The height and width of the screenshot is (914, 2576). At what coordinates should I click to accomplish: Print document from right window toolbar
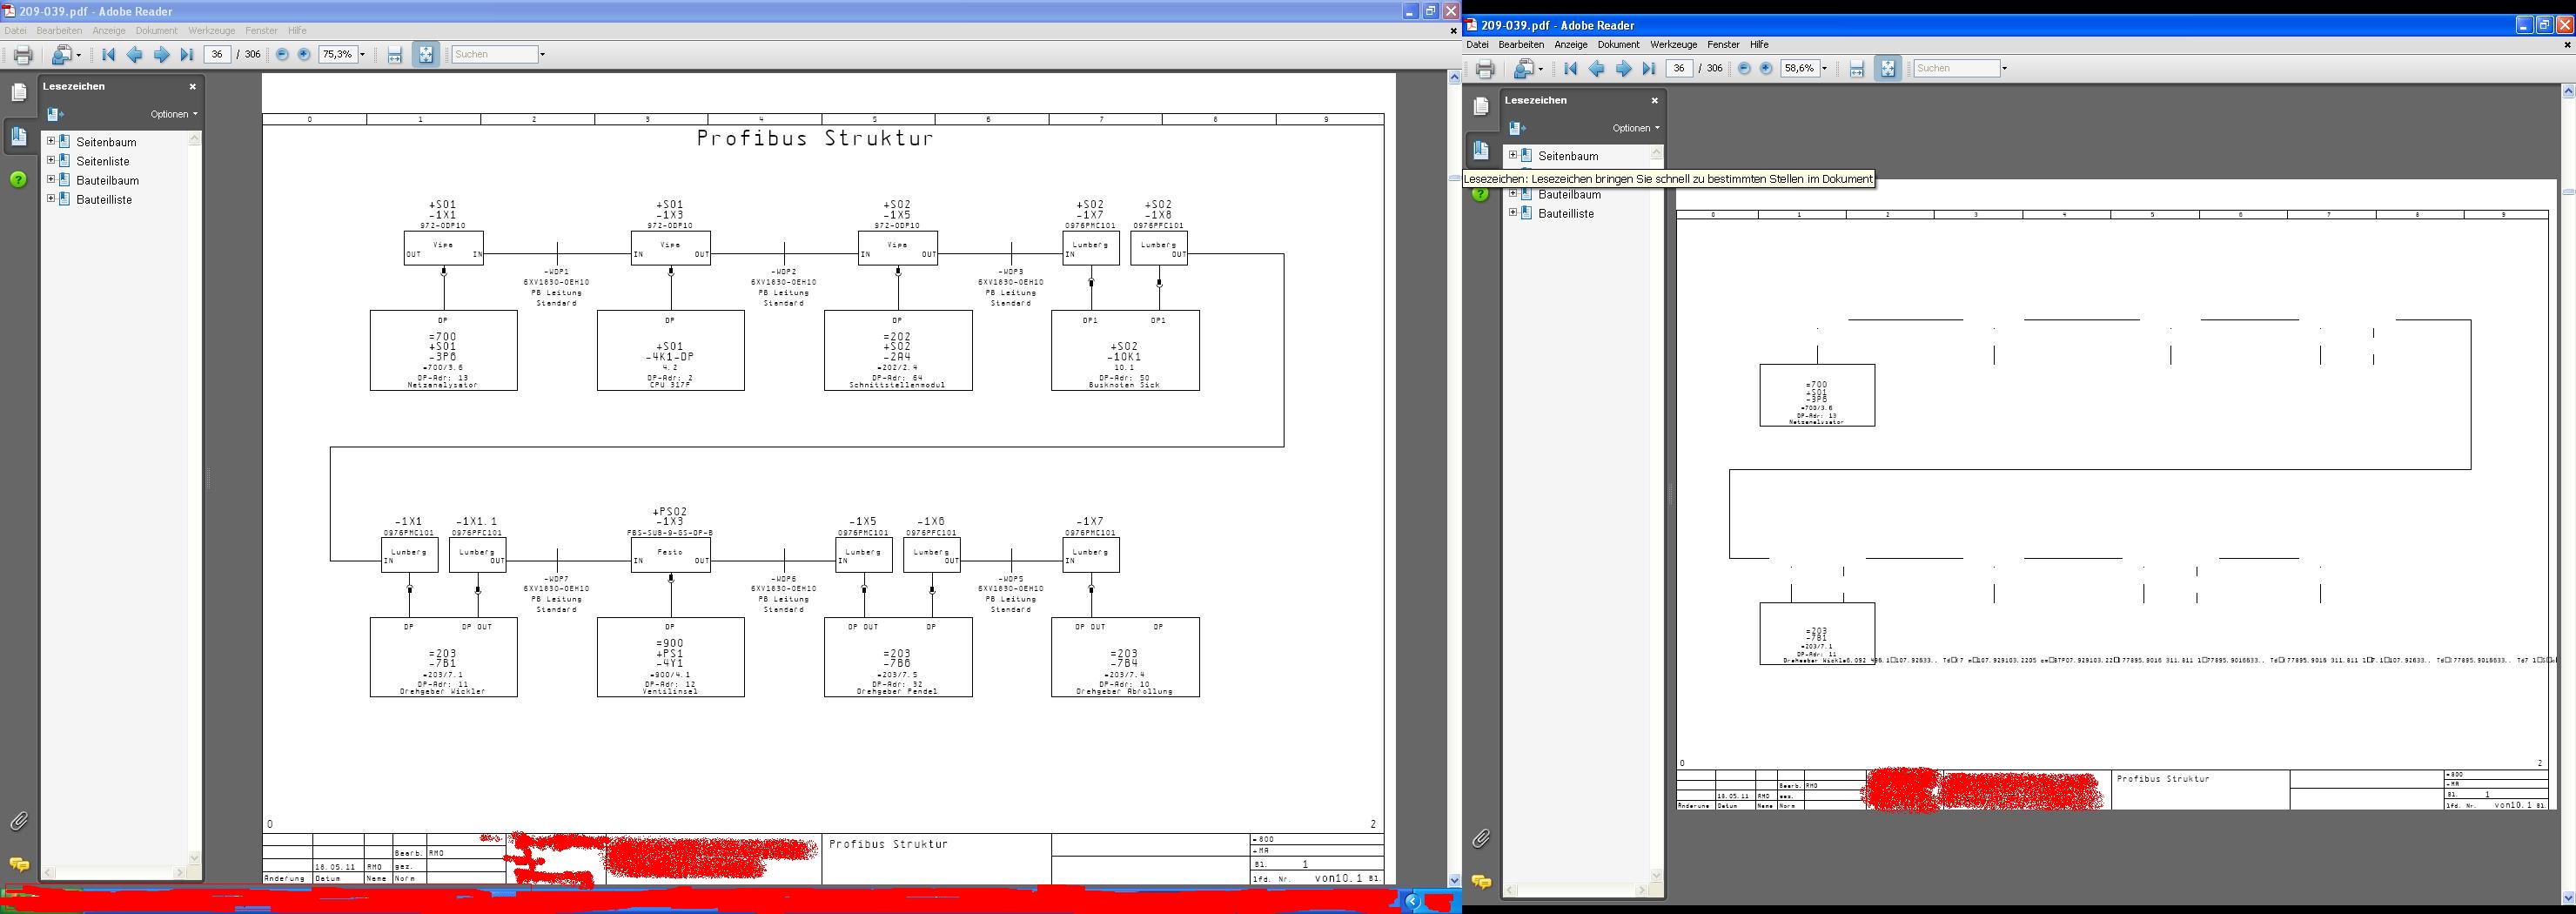[1485, 69]
